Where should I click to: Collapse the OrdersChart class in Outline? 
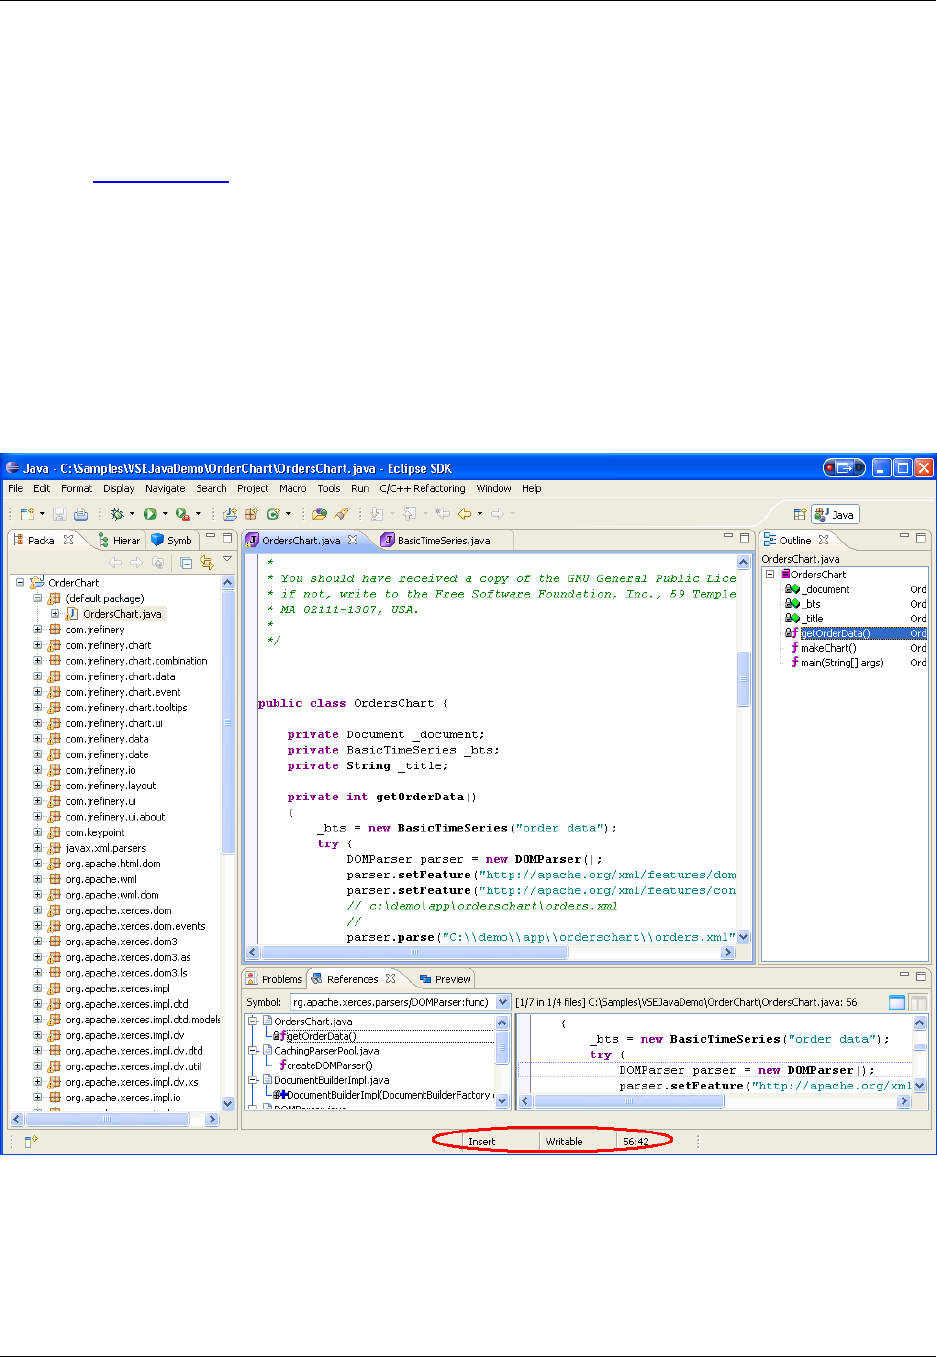(770, 574)
